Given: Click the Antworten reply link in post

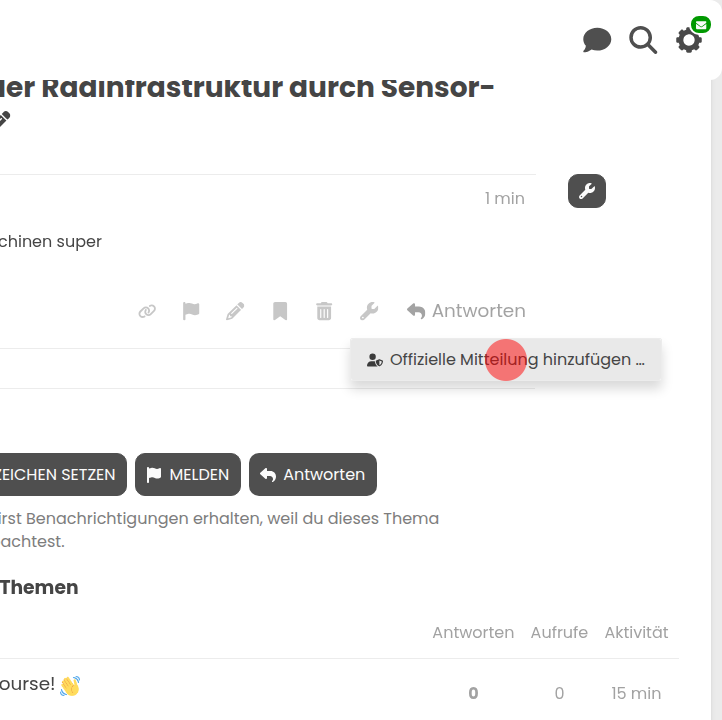Looking at the screenshot, I should [x=466, y=311].
